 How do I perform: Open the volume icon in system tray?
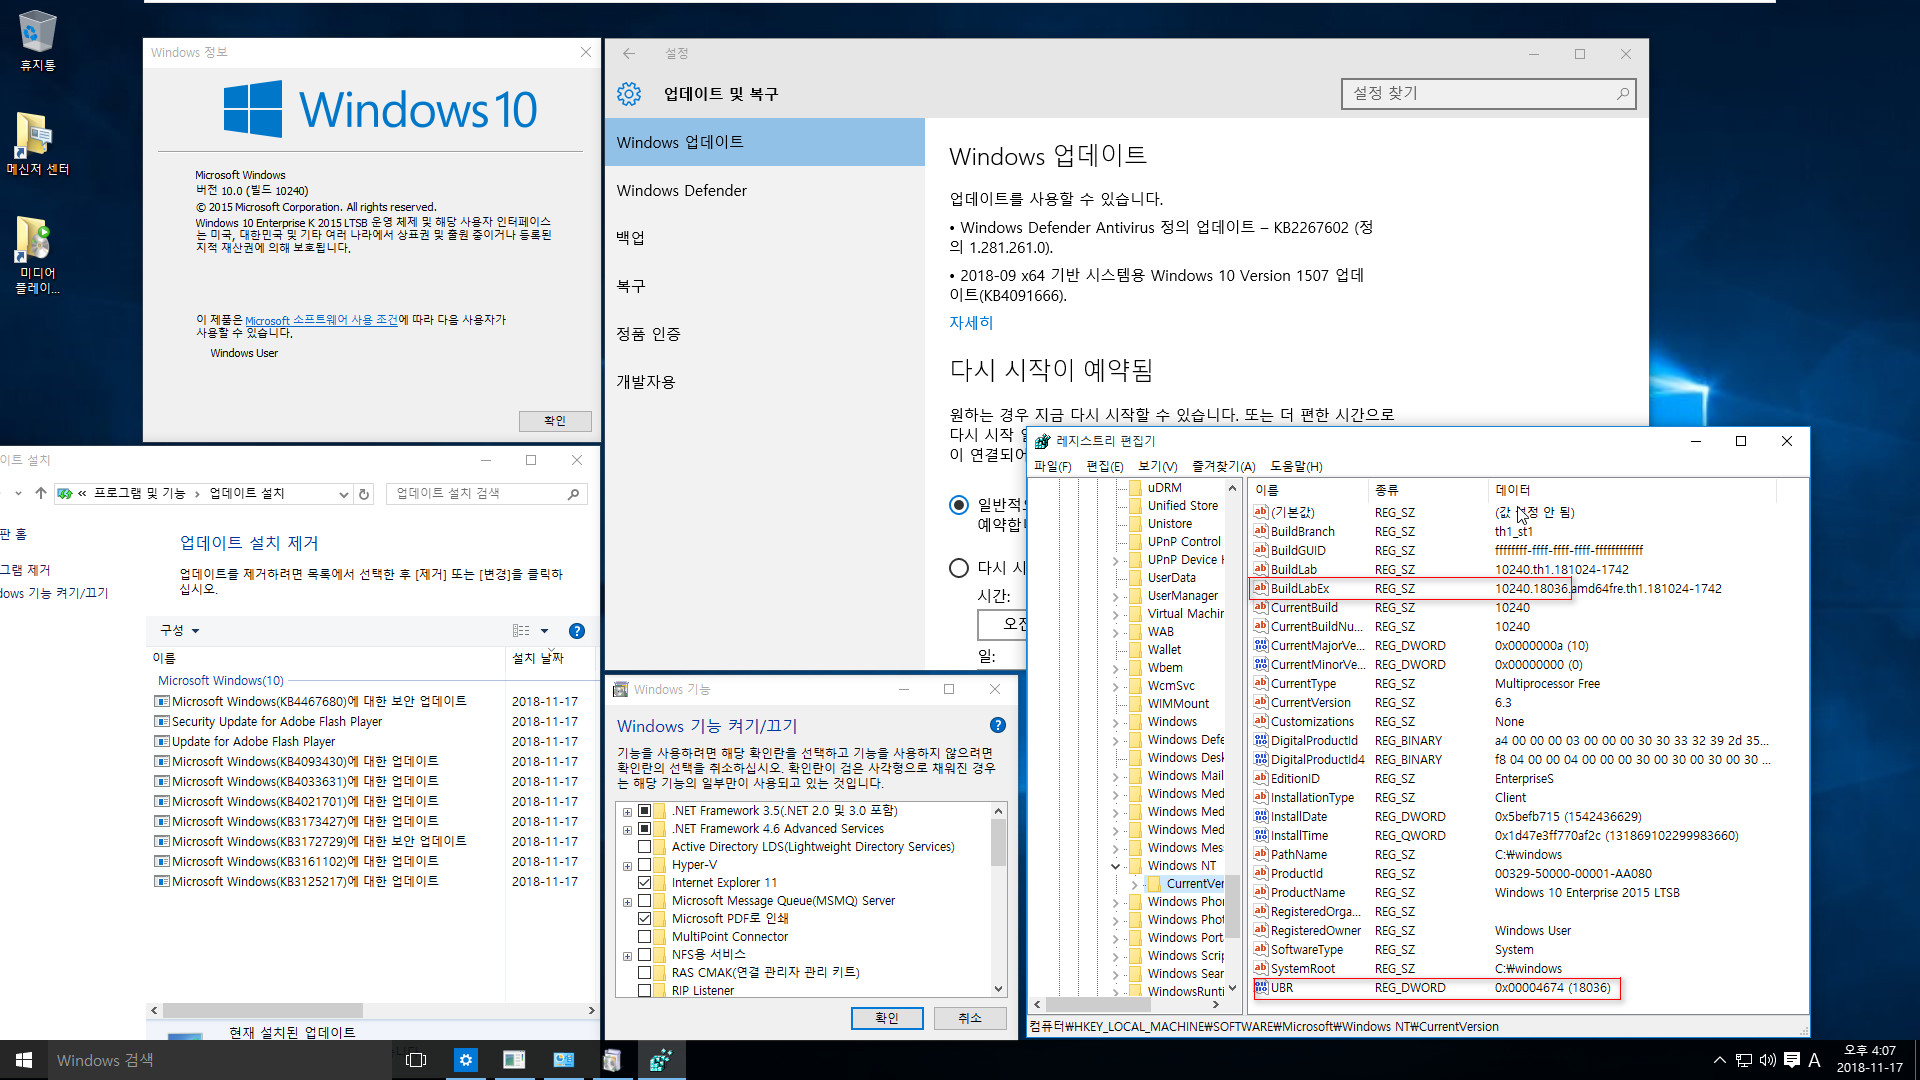1767,1060
